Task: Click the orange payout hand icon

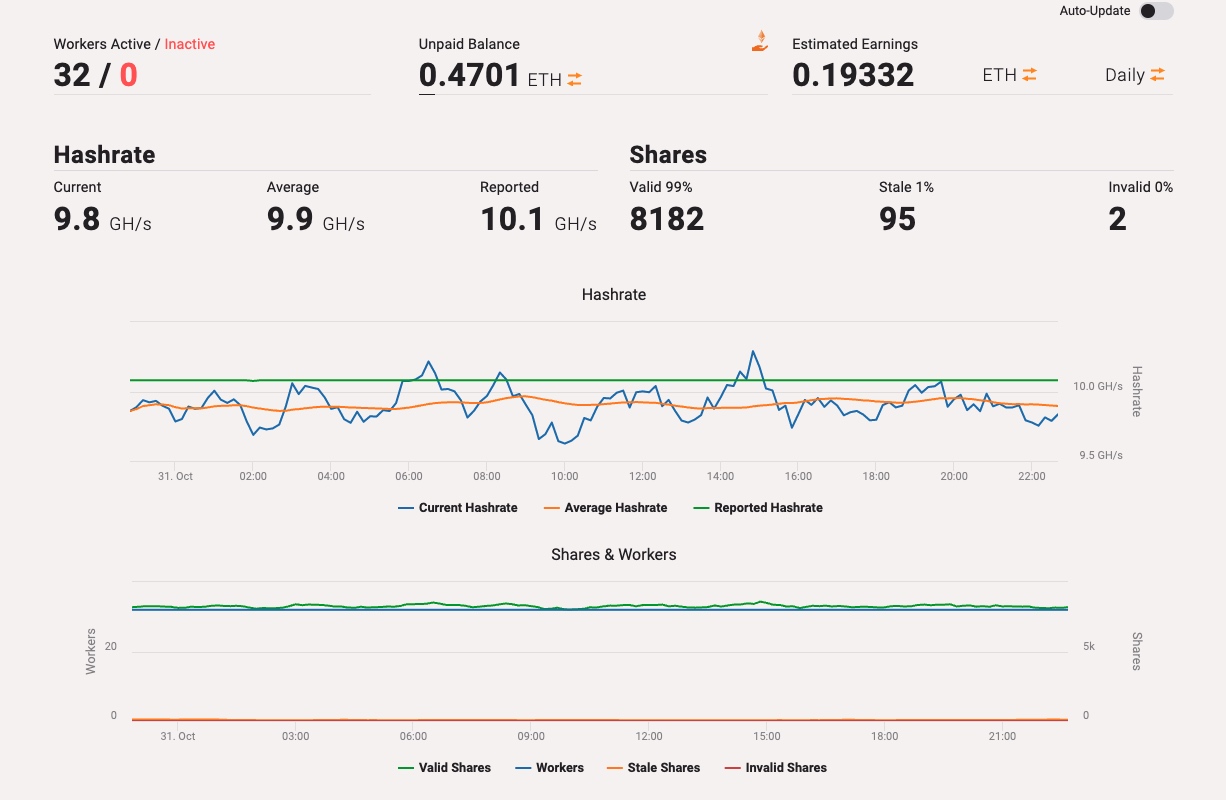Action: pyautogui.click(x=760, y=41)
